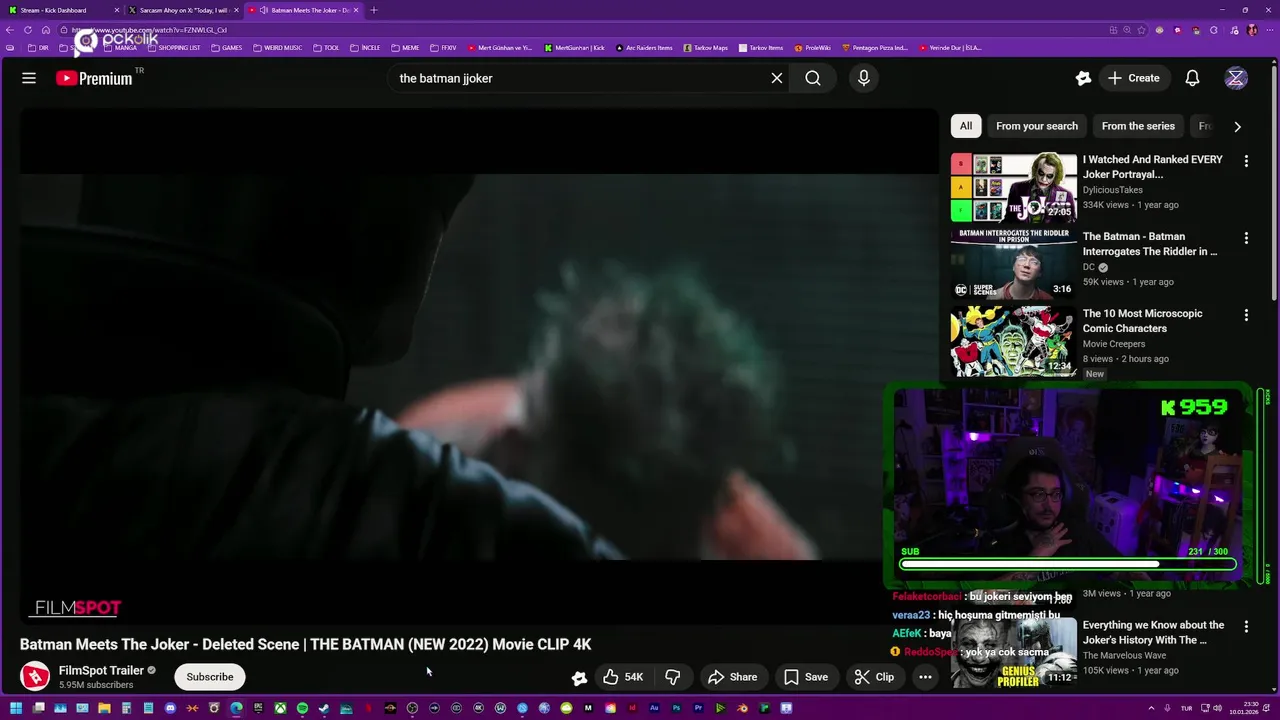Click the Ask sparkle icon beside Create

coord(1083,78)
